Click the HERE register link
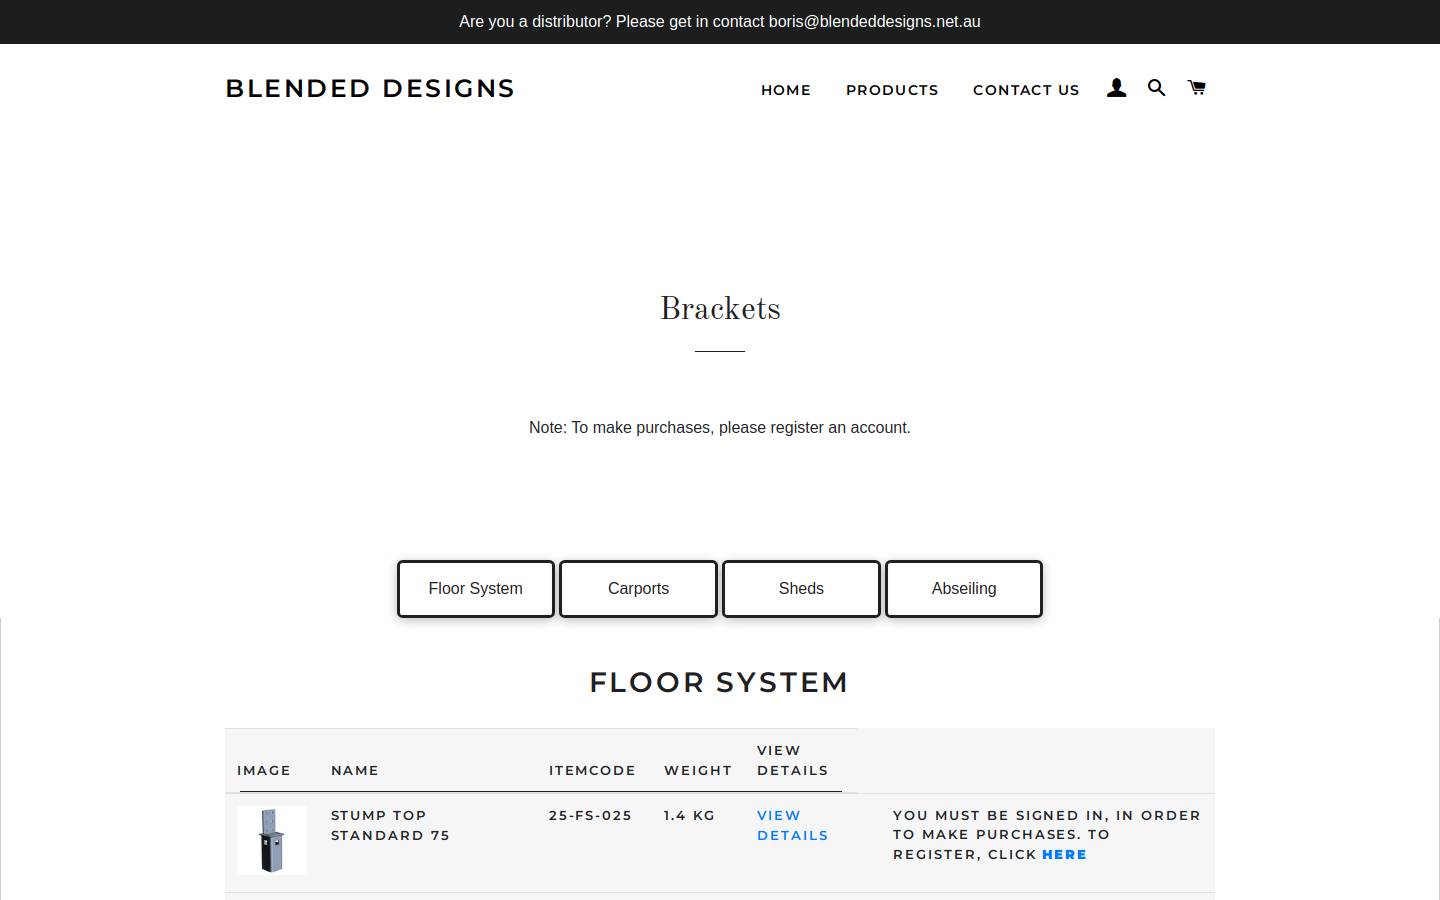 pyautogui.click(x=1064, y=854)
